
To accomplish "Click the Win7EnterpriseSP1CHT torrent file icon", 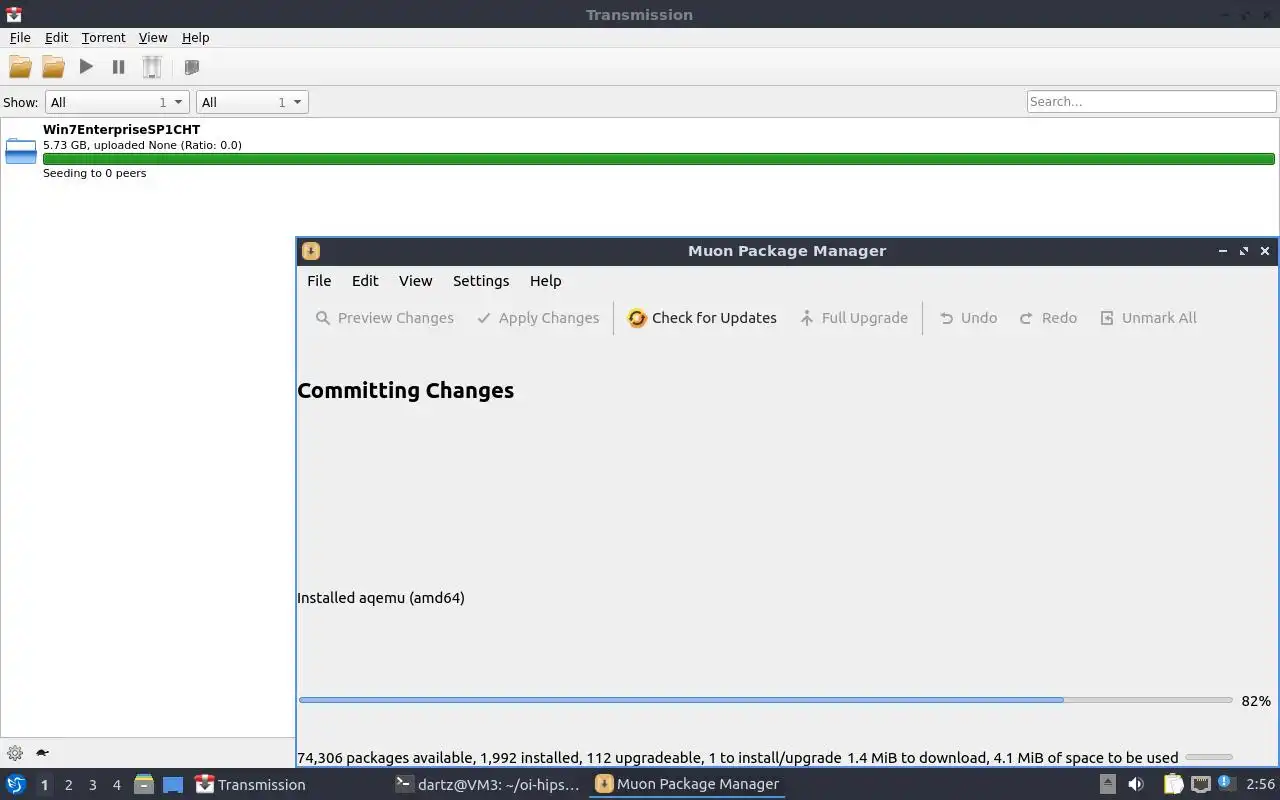I will coord(21,151).
